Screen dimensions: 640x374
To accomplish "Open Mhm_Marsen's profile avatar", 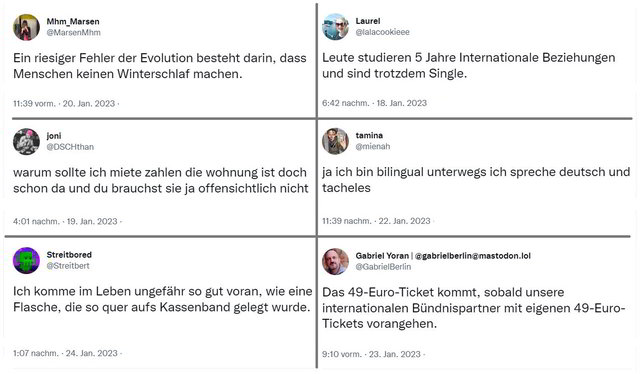I will (x=27, y=27).
